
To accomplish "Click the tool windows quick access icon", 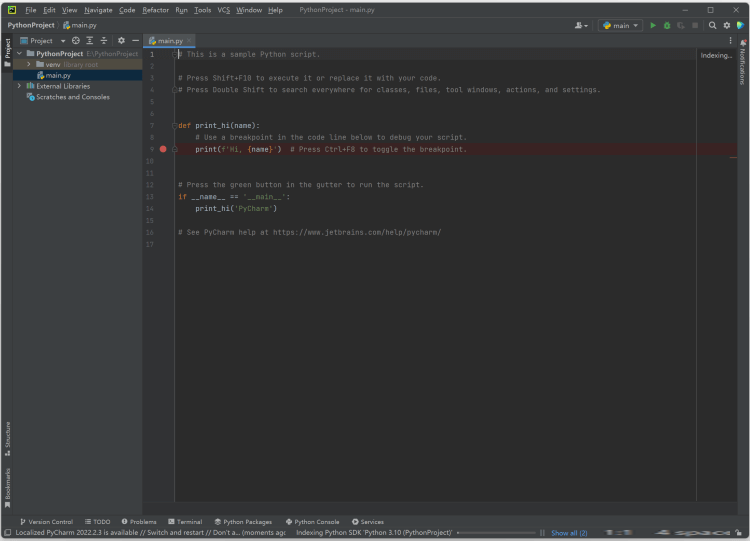I will click(7, 532).
